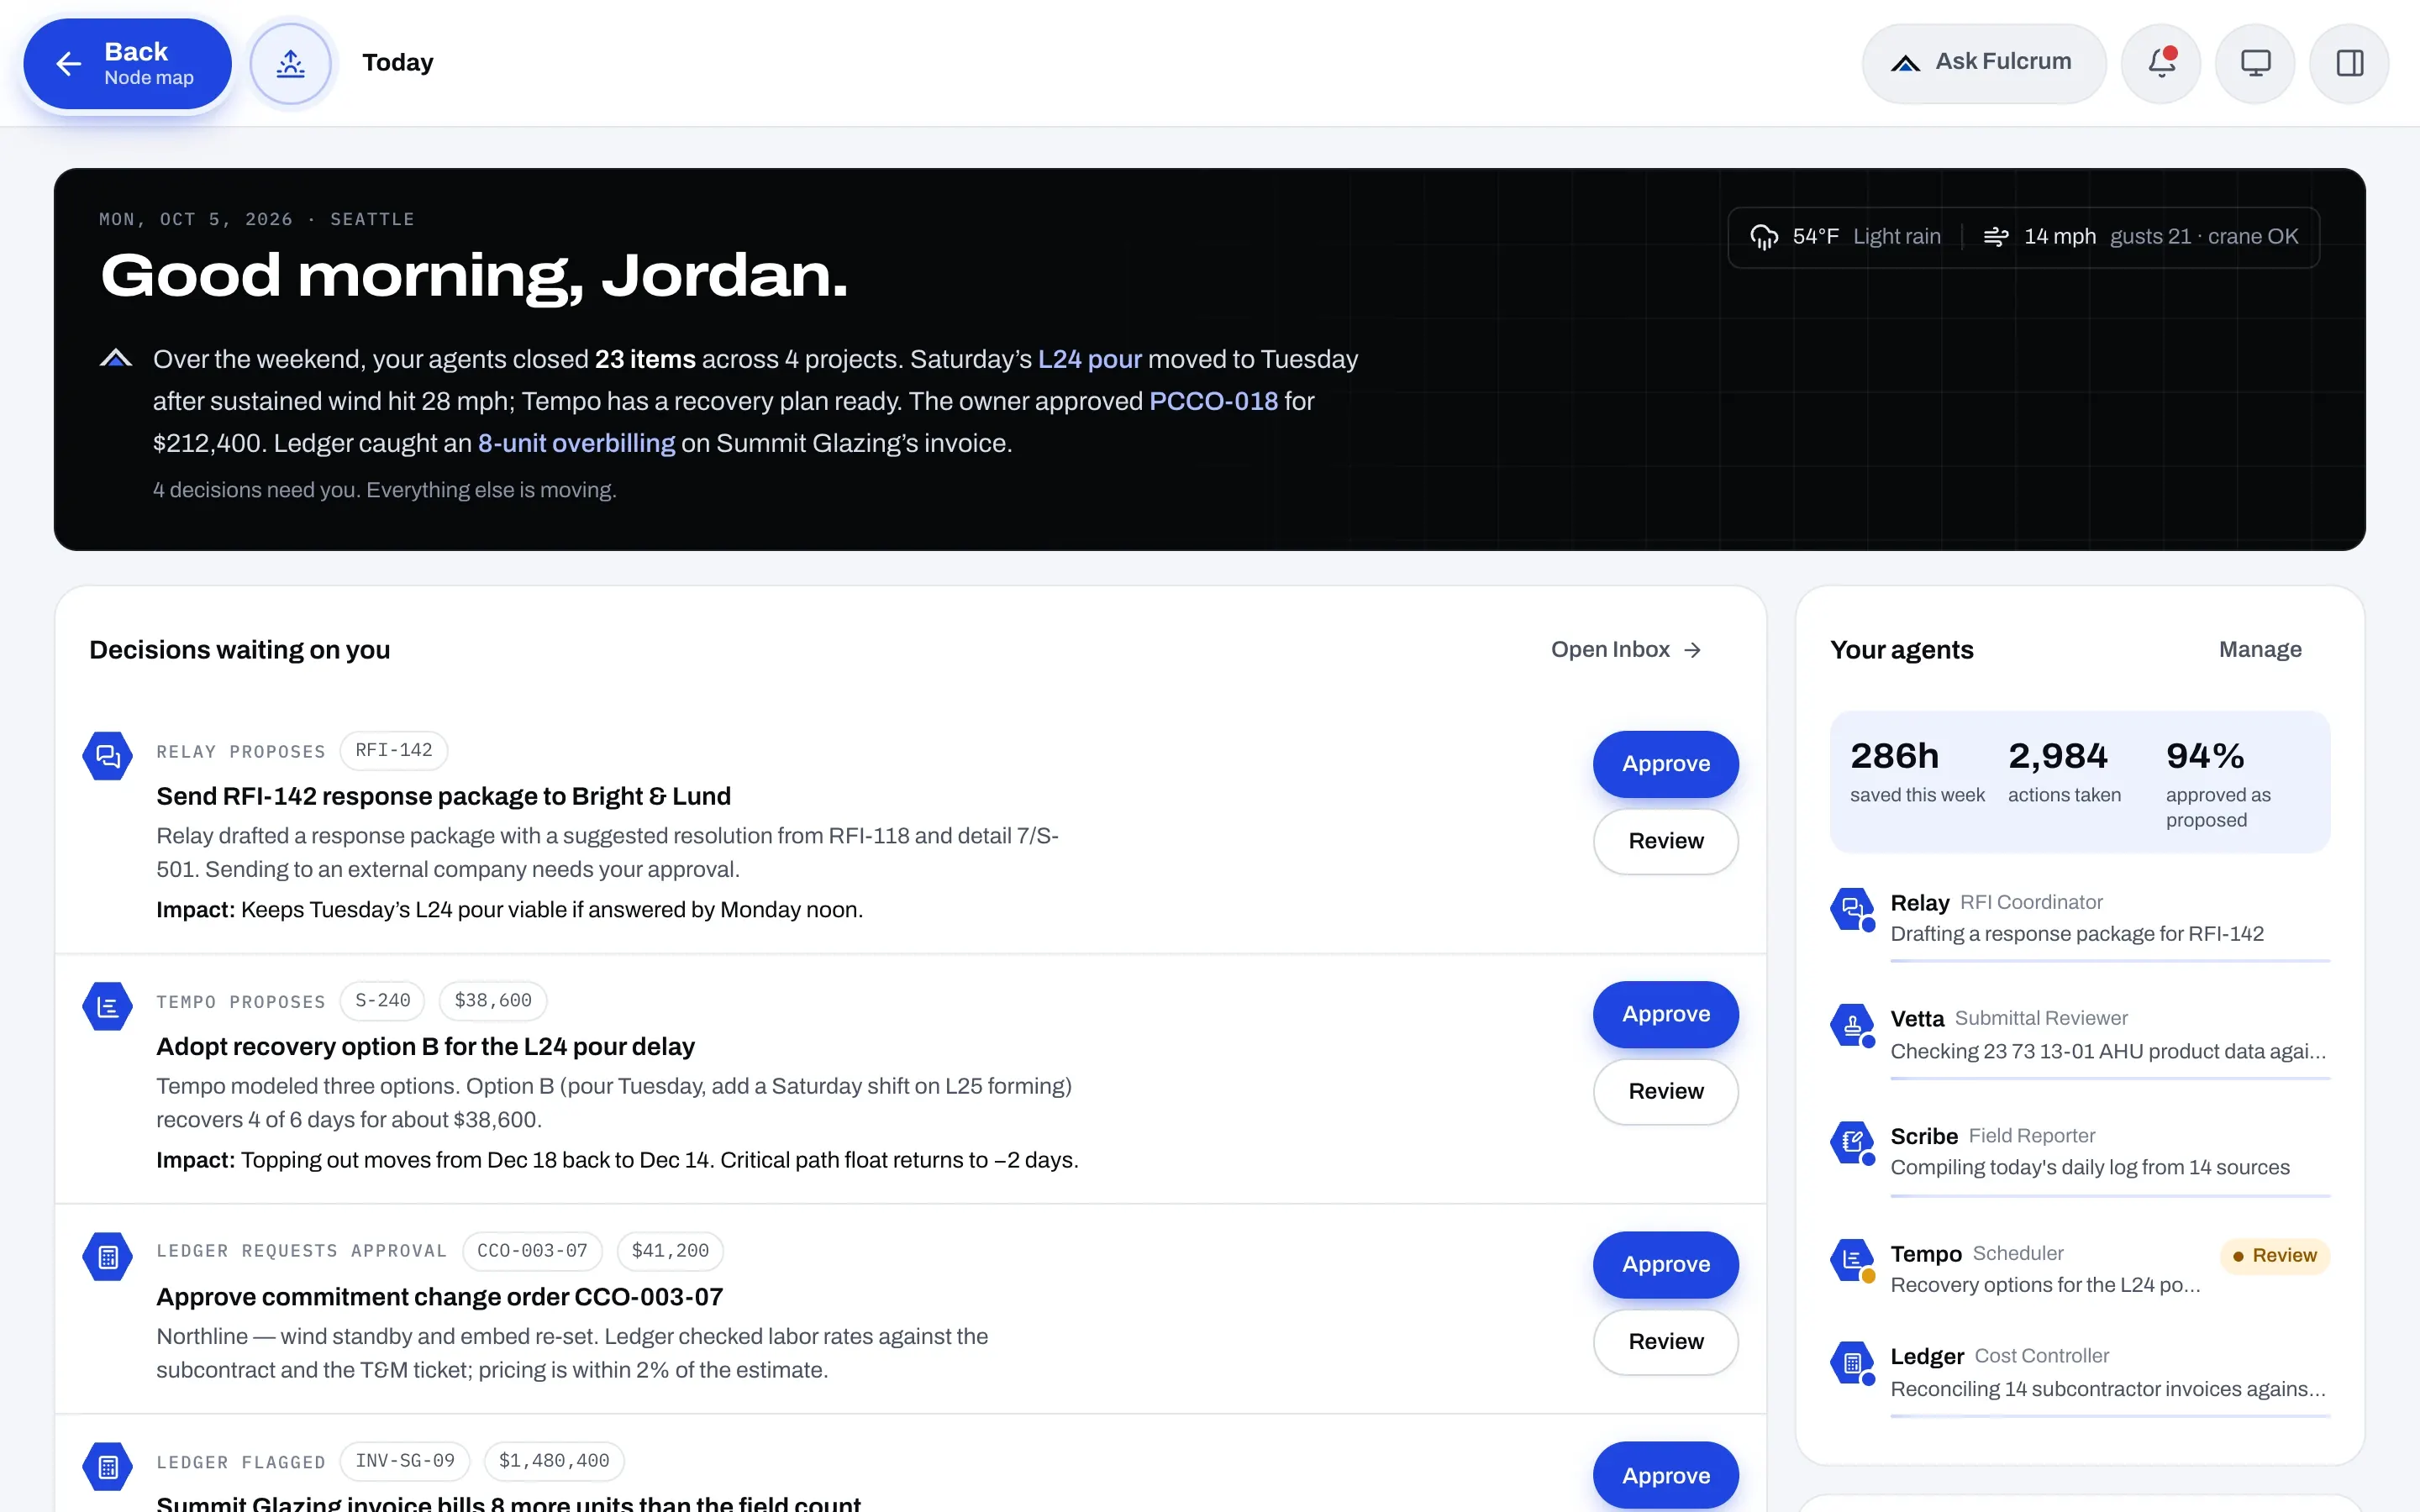Click the Ledger icon beside INV-SG-09 decision
This screenshot has height=1512, width=2420.
[x=108, y=1467]
